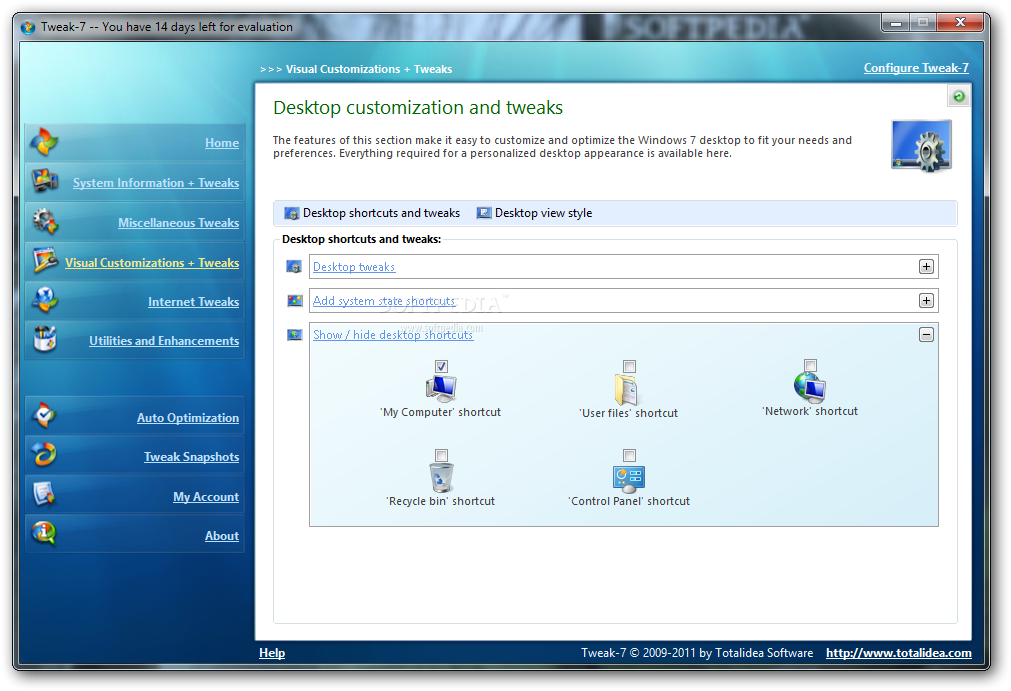Screen dimensions: 1011x691
Task: Enable the 'Recycle bin' shortcut checkbox
Action: tap(441, 455)
